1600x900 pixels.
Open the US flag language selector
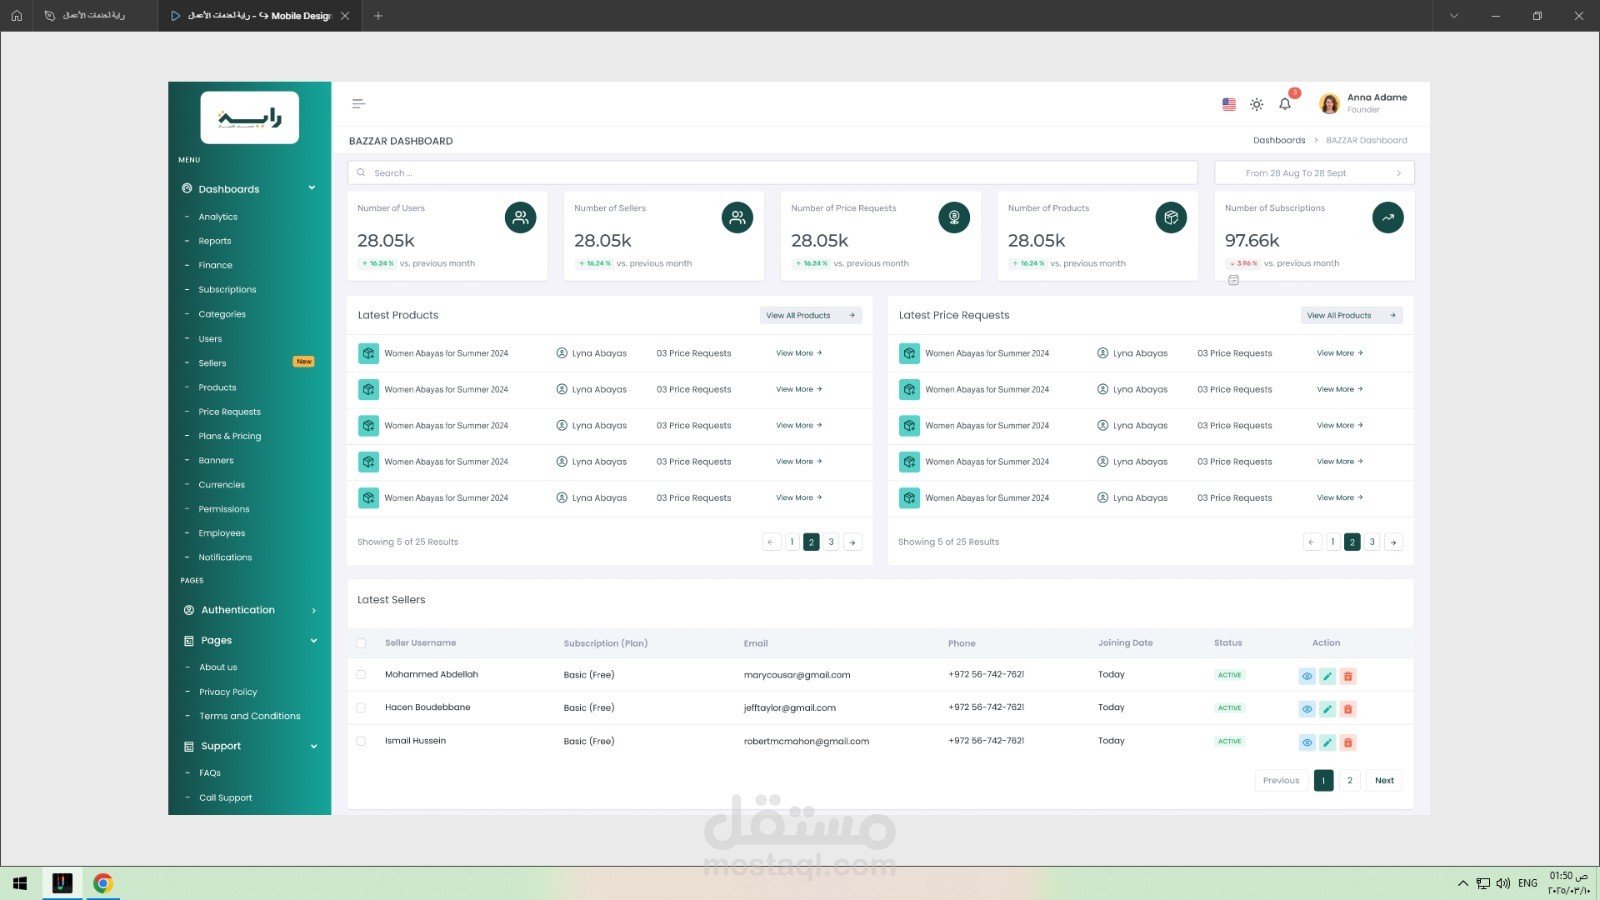1229,104
